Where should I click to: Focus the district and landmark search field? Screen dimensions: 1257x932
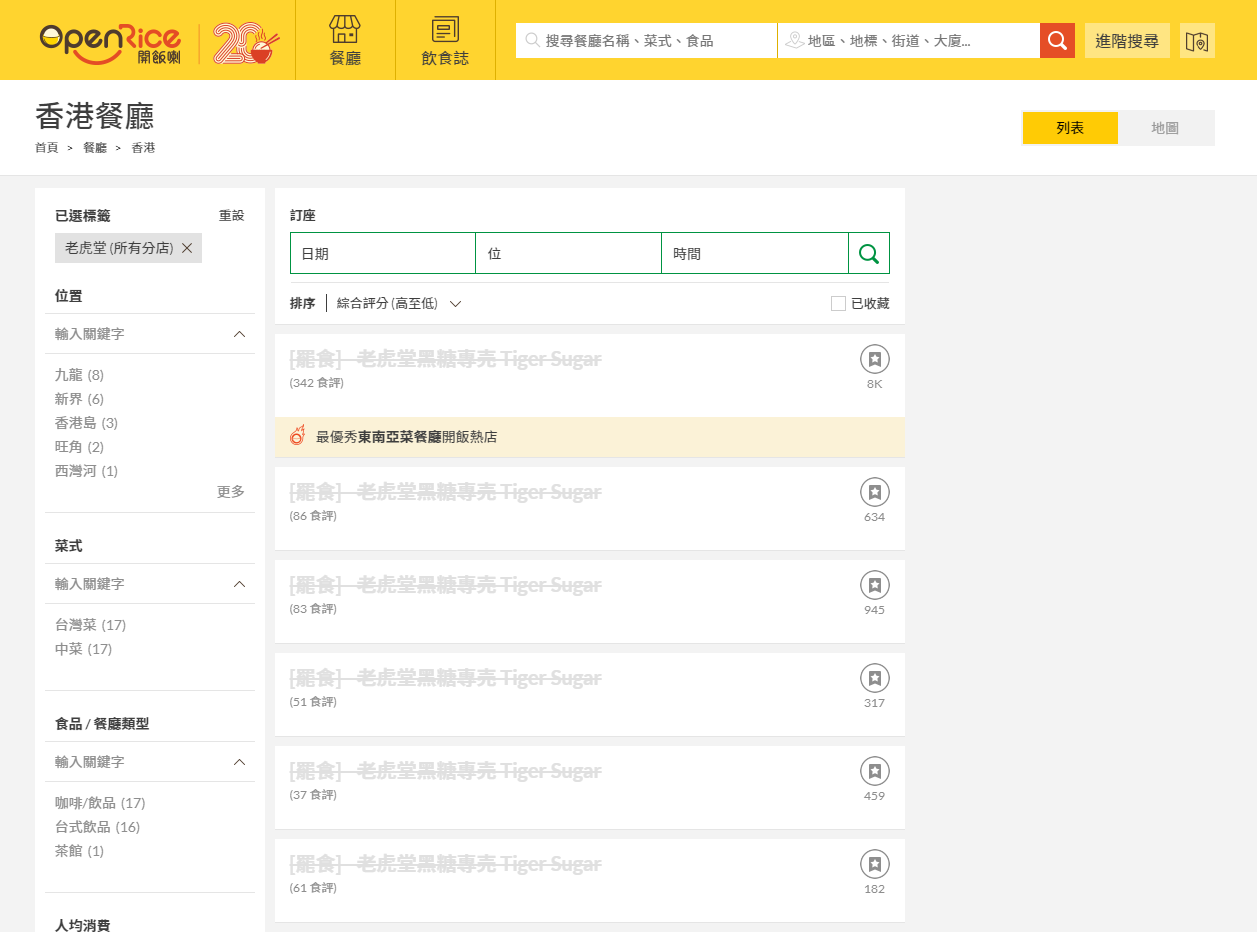909,41
